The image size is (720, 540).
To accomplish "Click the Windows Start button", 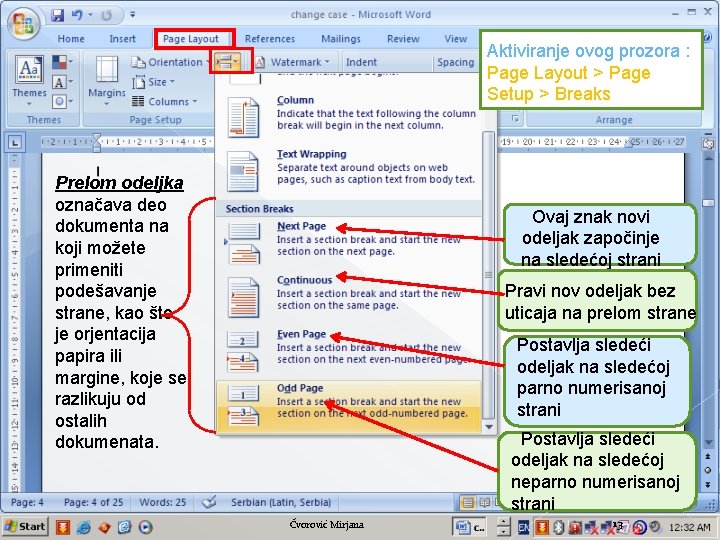I will pyautogui.click(x=25, y=527).
